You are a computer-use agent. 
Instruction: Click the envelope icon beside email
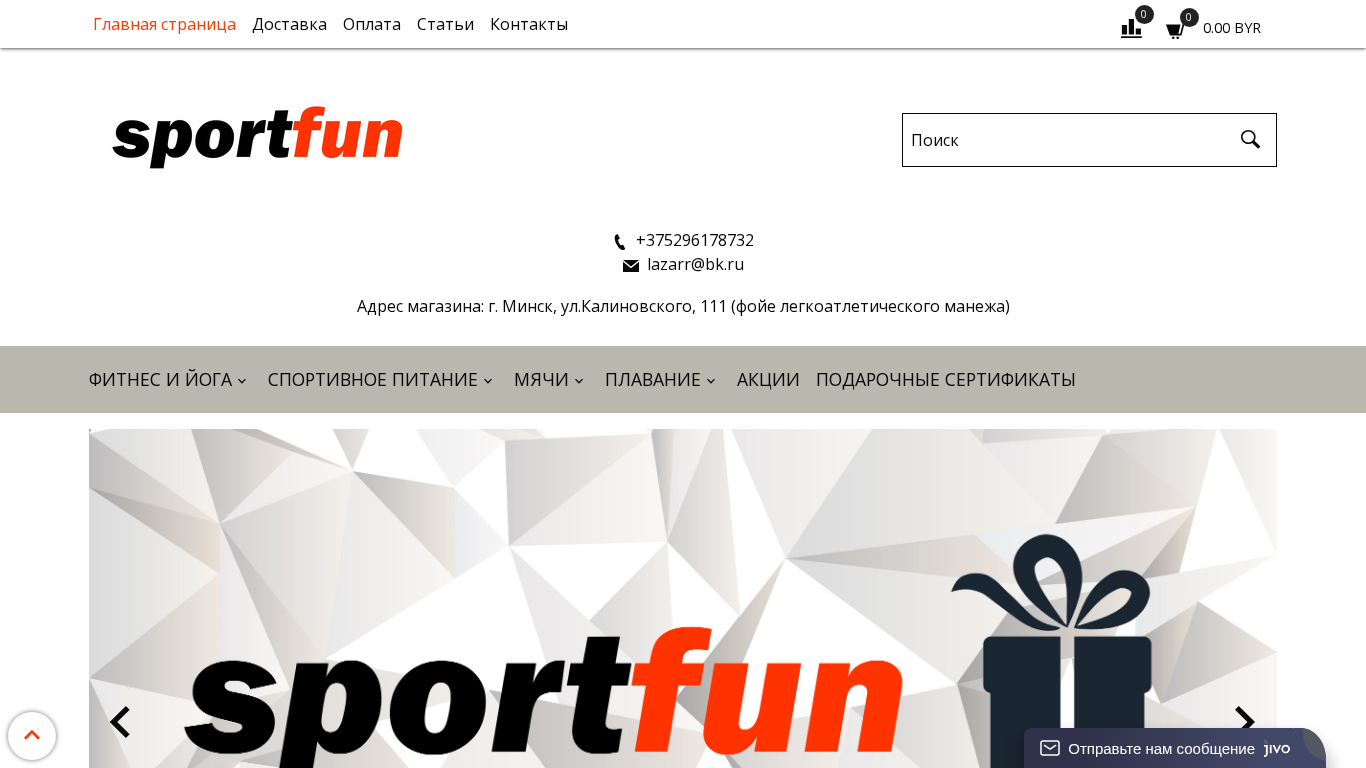631,265
